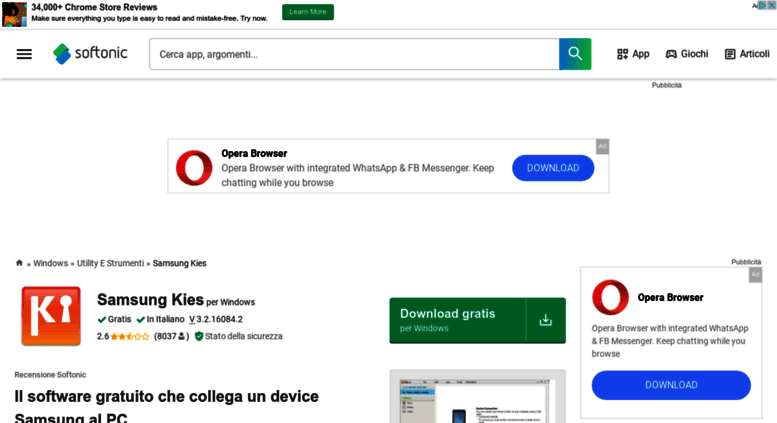Open the hamburger menu
Screen dimensions: 777x423
24,54
